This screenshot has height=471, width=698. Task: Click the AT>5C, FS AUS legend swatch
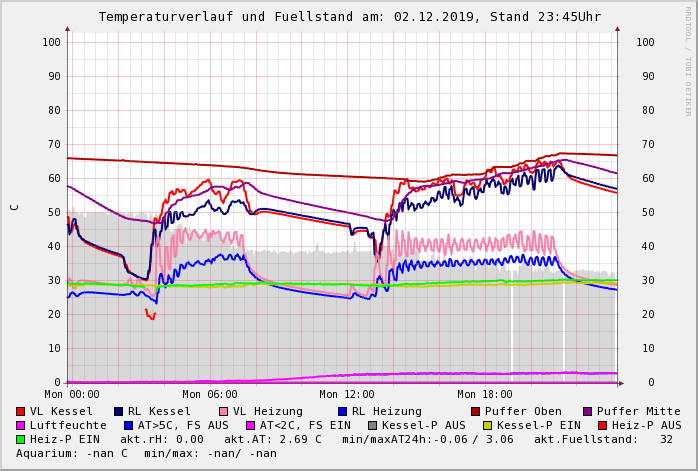tap(128, 425)
